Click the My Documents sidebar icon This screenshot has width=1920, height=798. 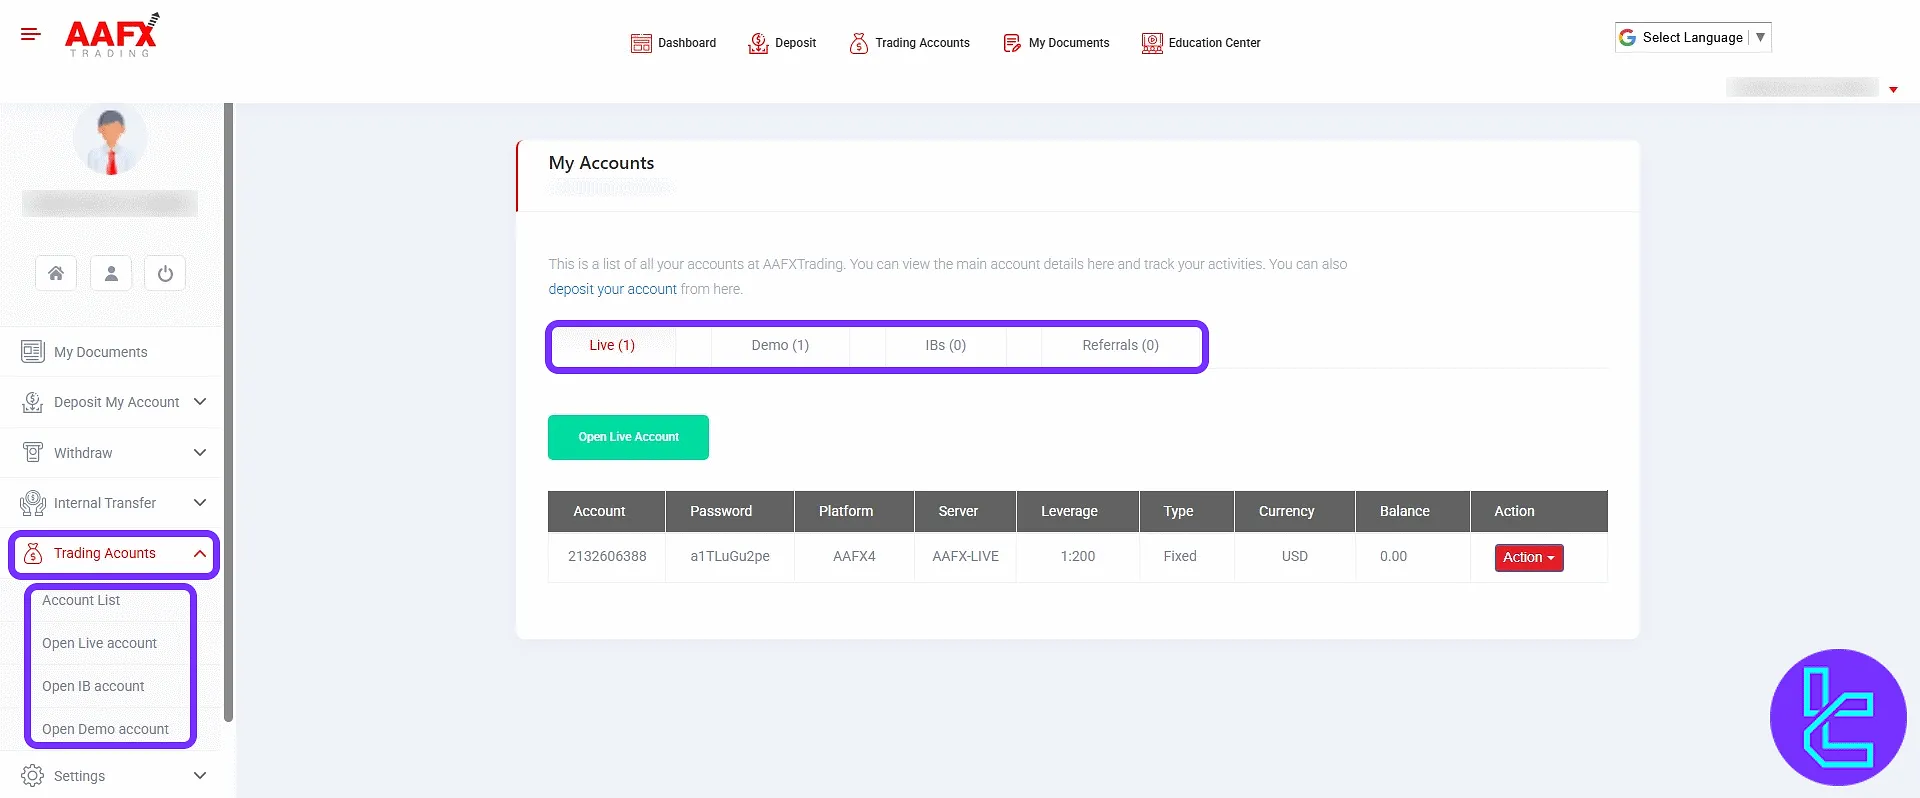tap(33, 352)
